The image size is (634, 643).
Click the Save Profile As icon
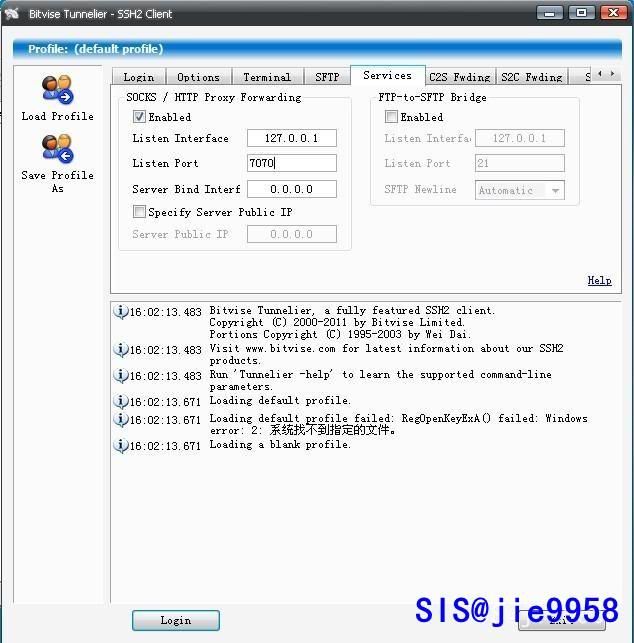(x=57, y=148)
